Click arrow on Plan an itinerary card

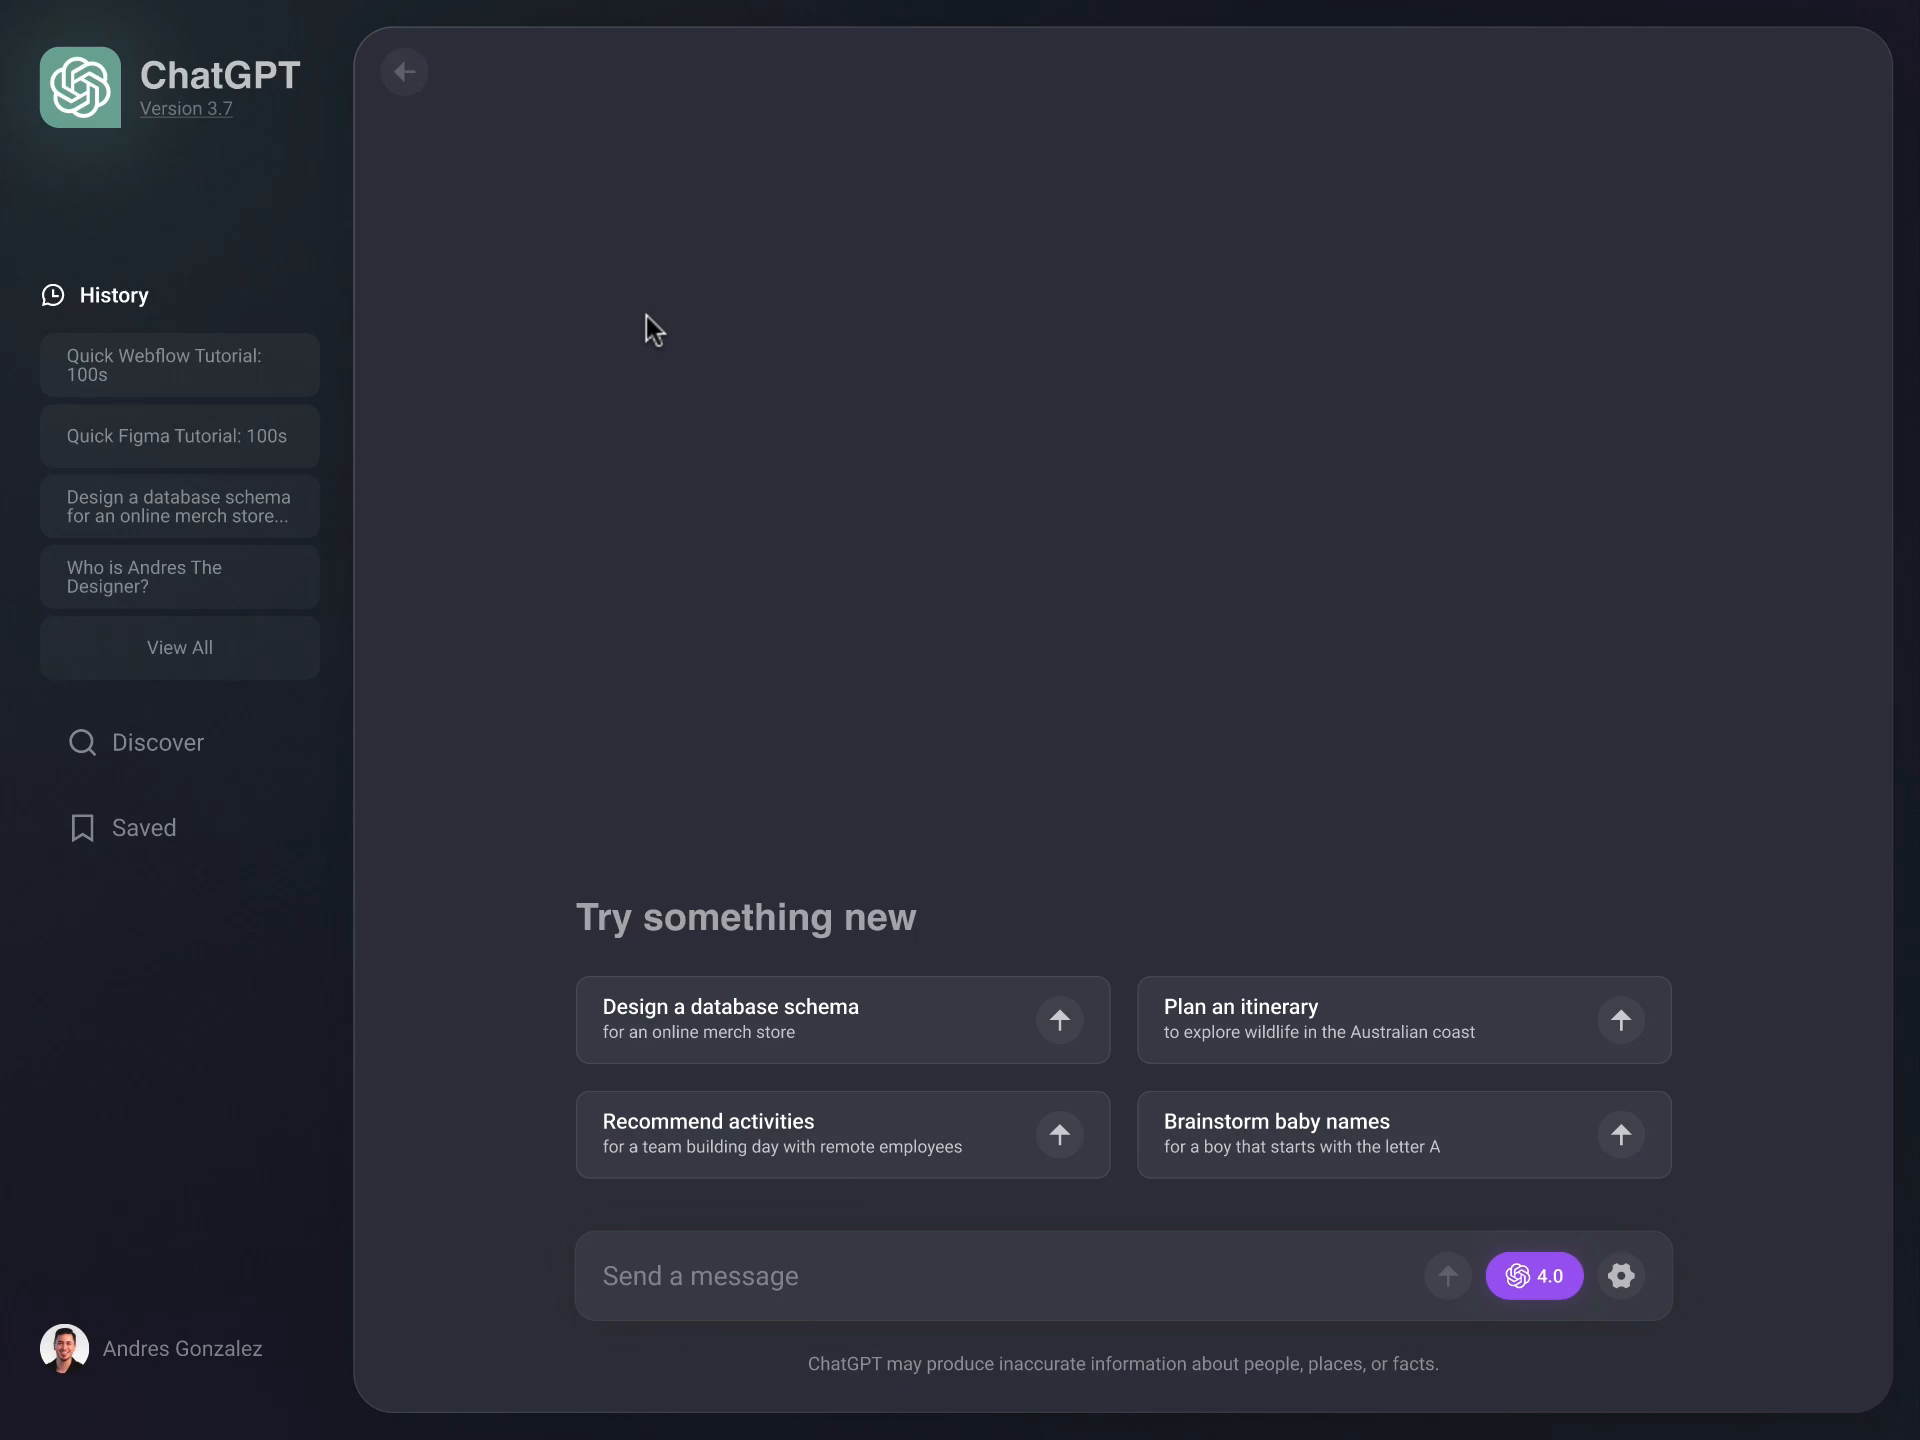[1620, 1020]
